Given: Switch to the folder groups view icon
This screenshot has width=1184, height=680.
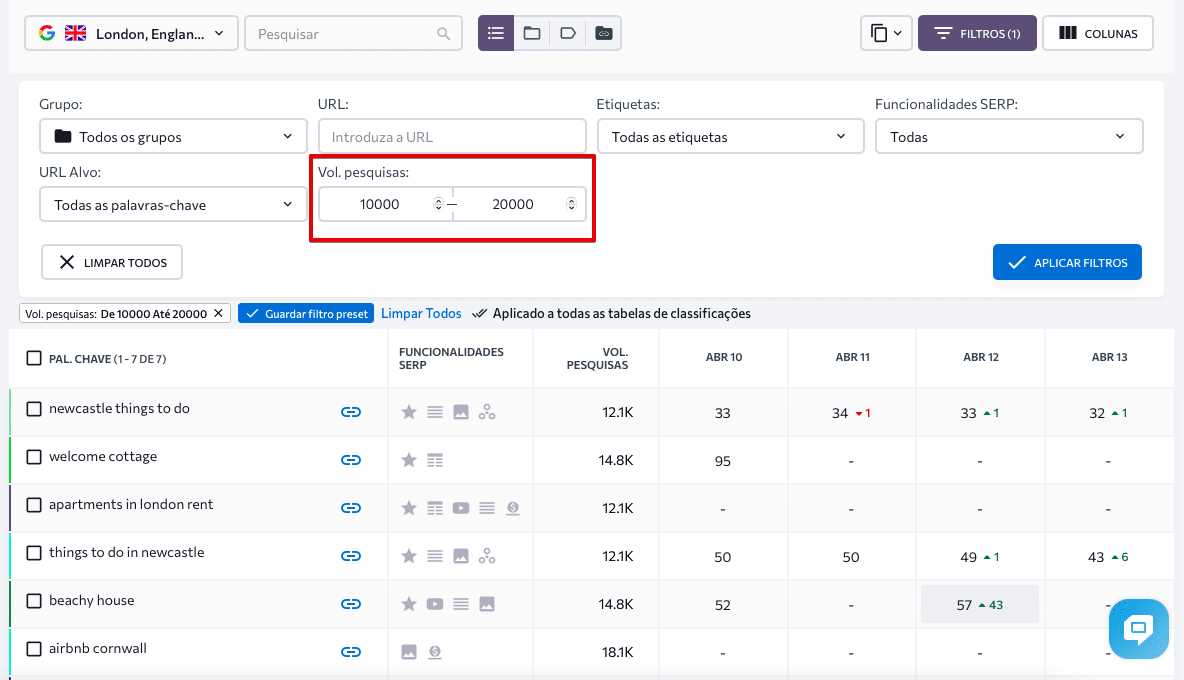Looking at the screenshot, I should click(x=532, y=33).
